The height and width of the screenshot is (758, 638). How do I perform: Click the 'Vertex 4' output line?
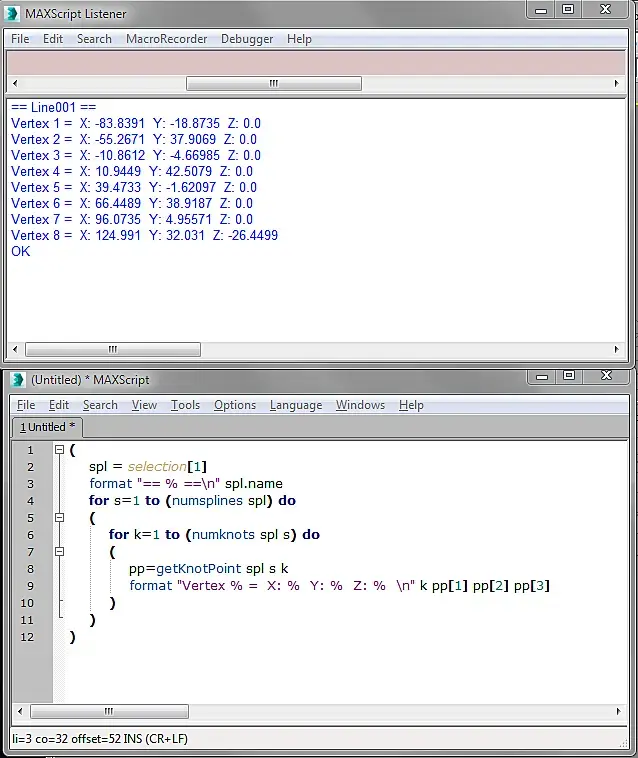[132, 171]
